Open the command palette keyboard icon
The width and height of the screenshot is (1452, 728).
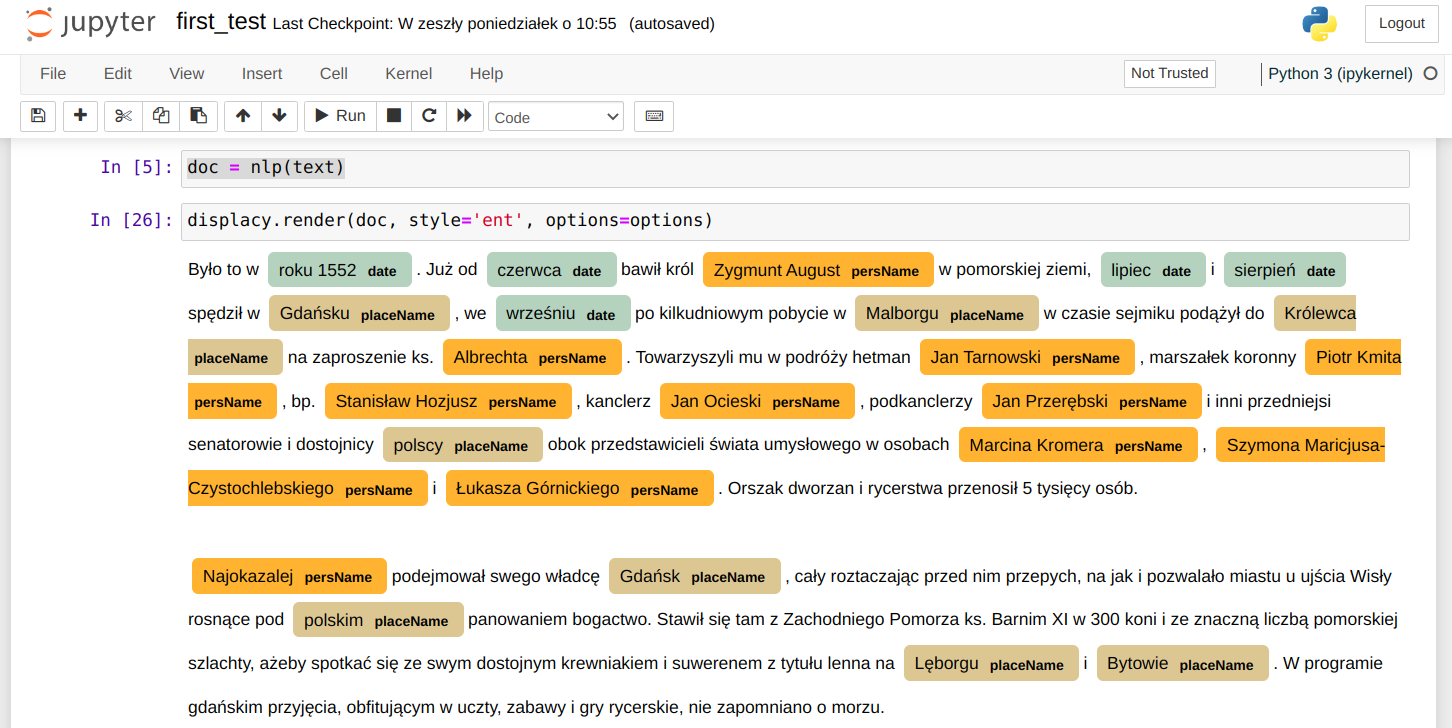[x=654, y=116]
